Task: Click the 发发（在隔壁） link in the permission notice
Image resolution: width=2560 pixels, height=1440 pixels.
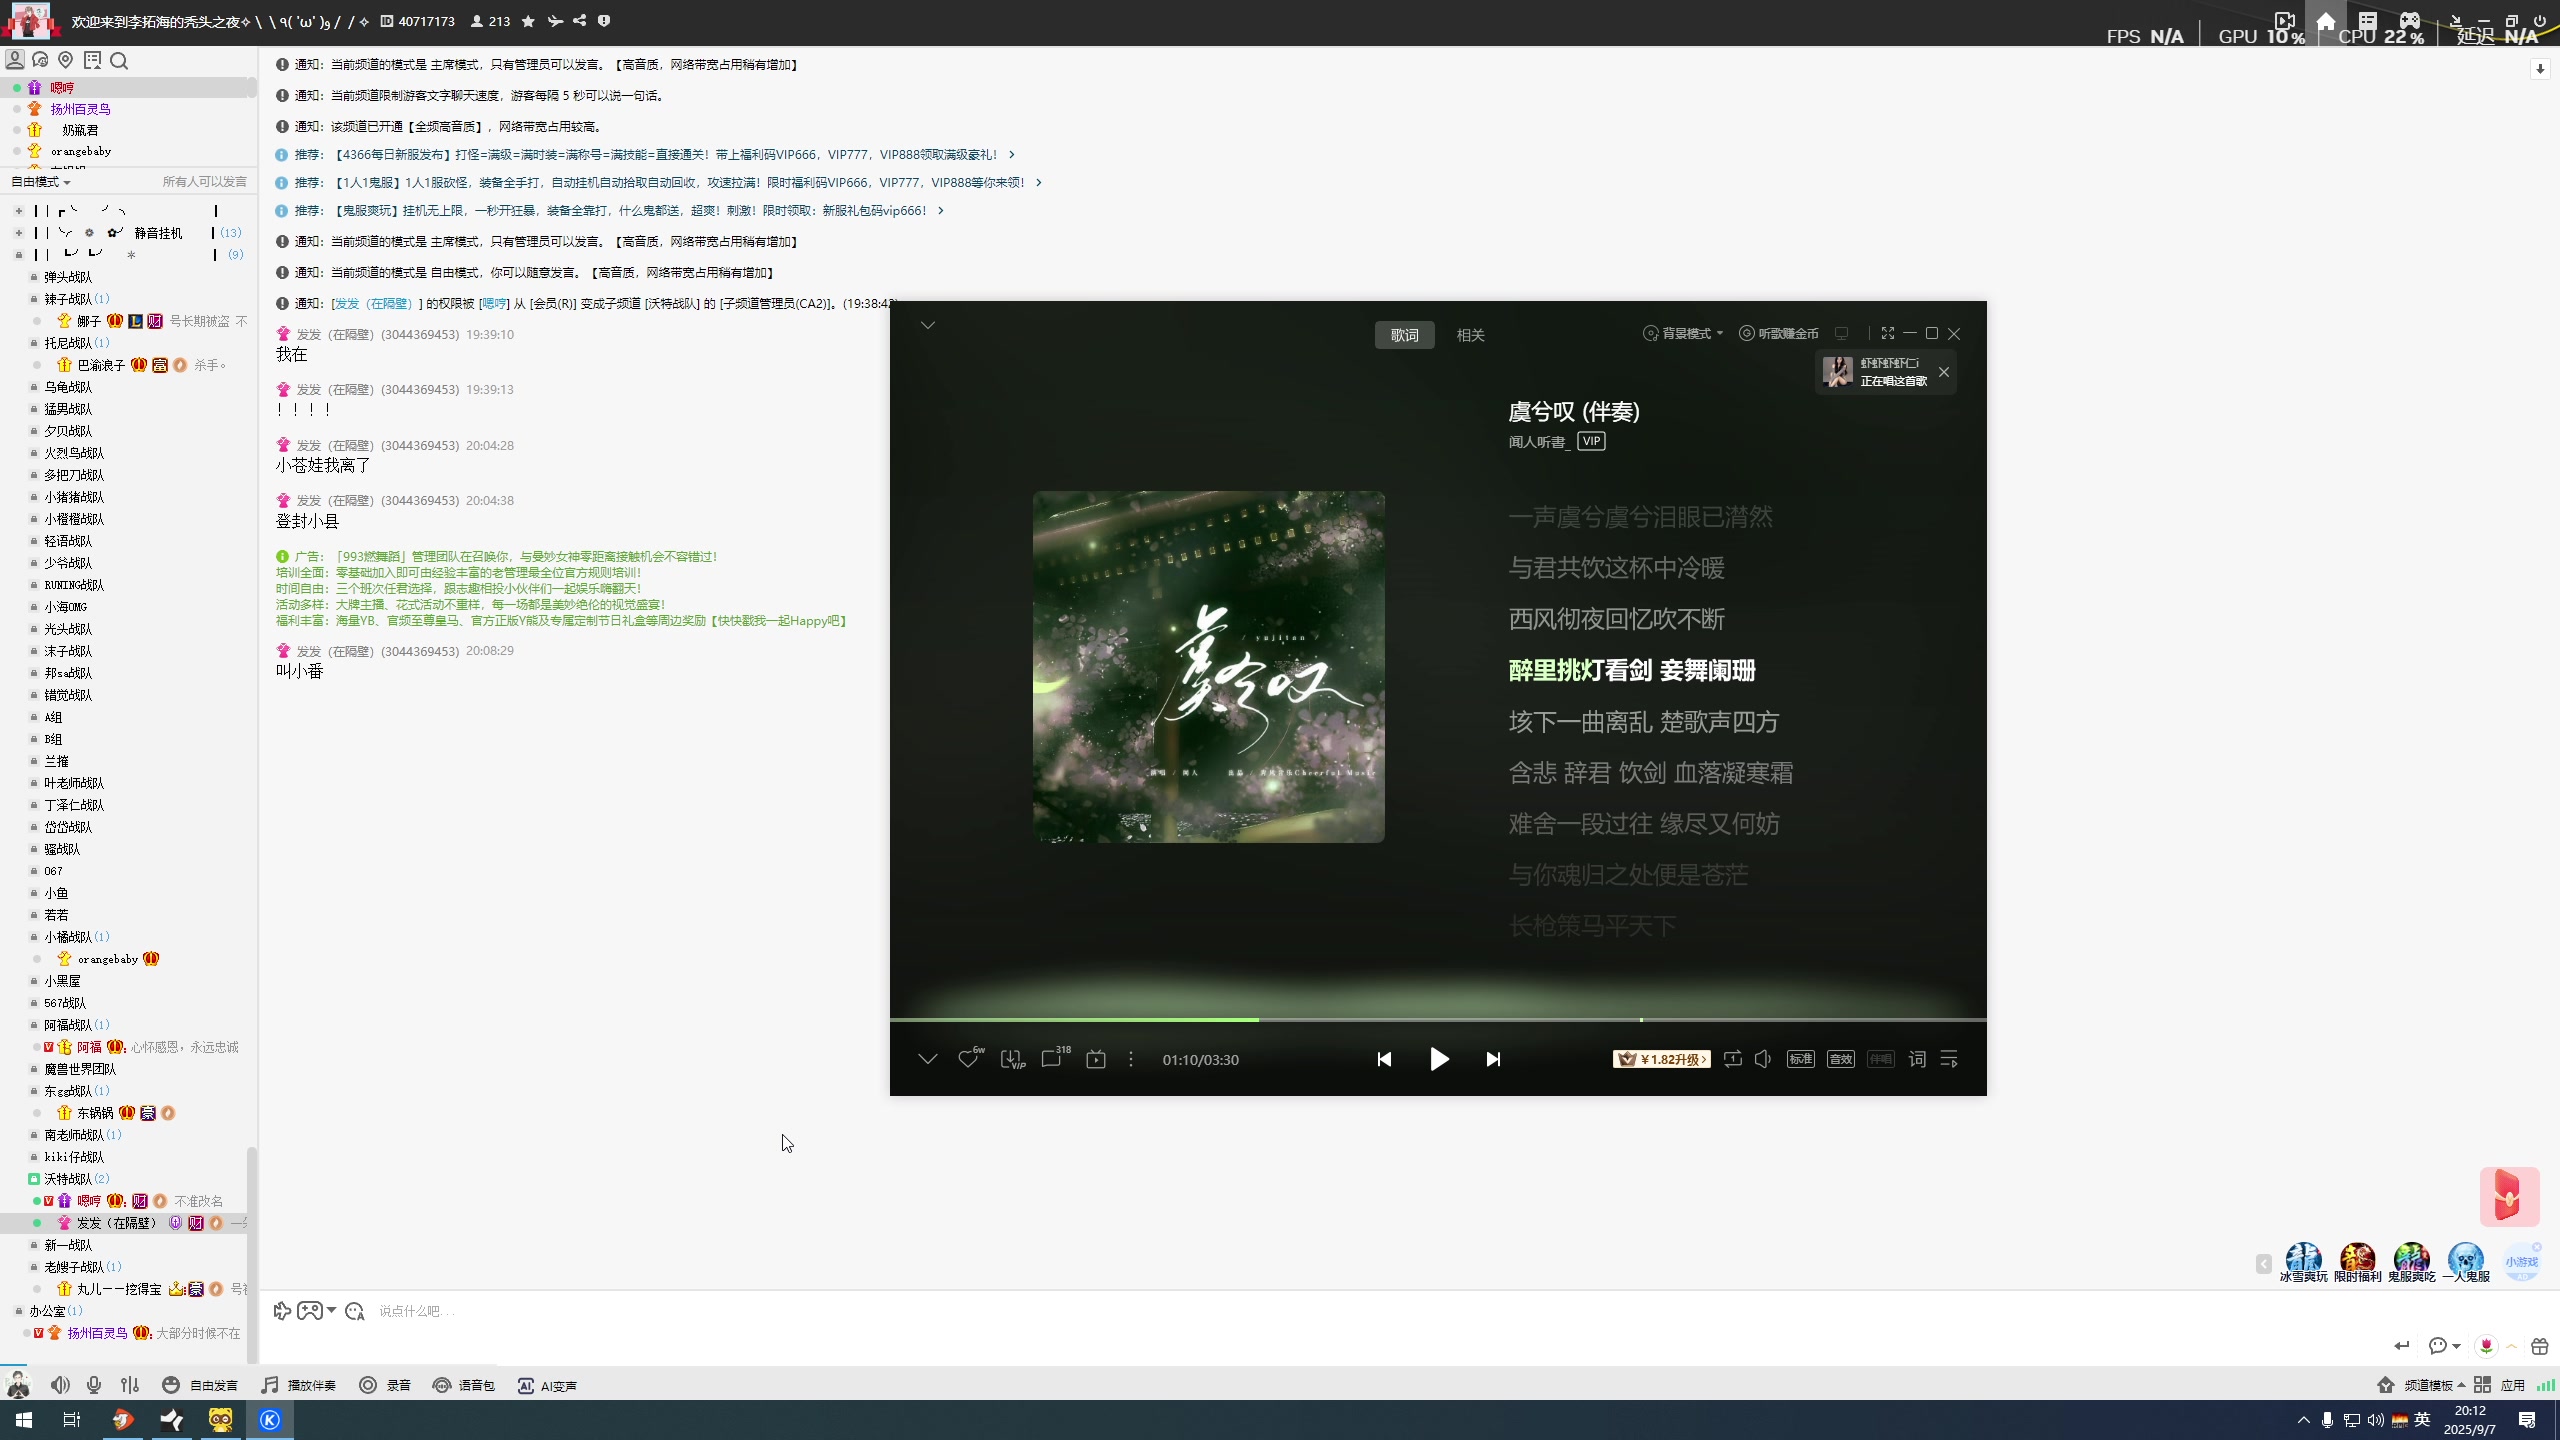Action: (373, 304)
